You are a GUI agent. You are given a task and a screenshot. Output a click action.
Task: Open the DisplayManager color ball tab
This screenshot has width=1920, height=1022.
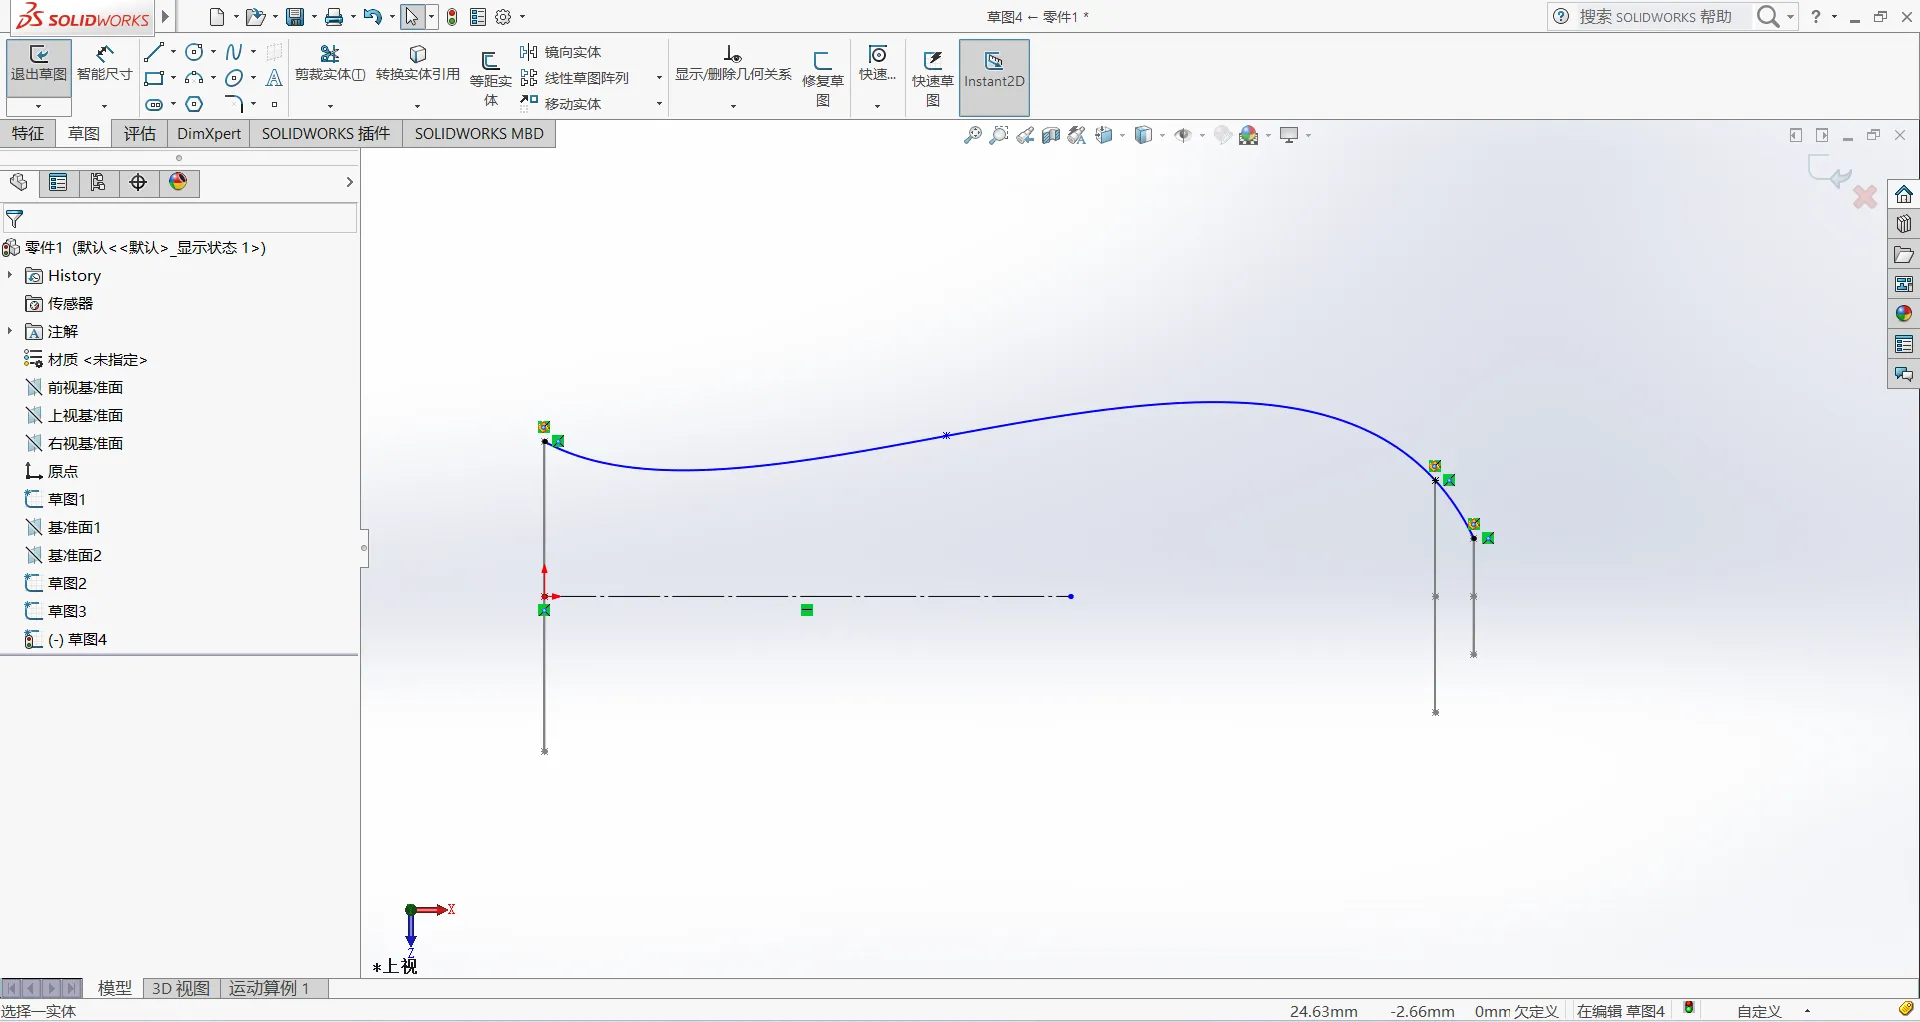pos(178,182)
